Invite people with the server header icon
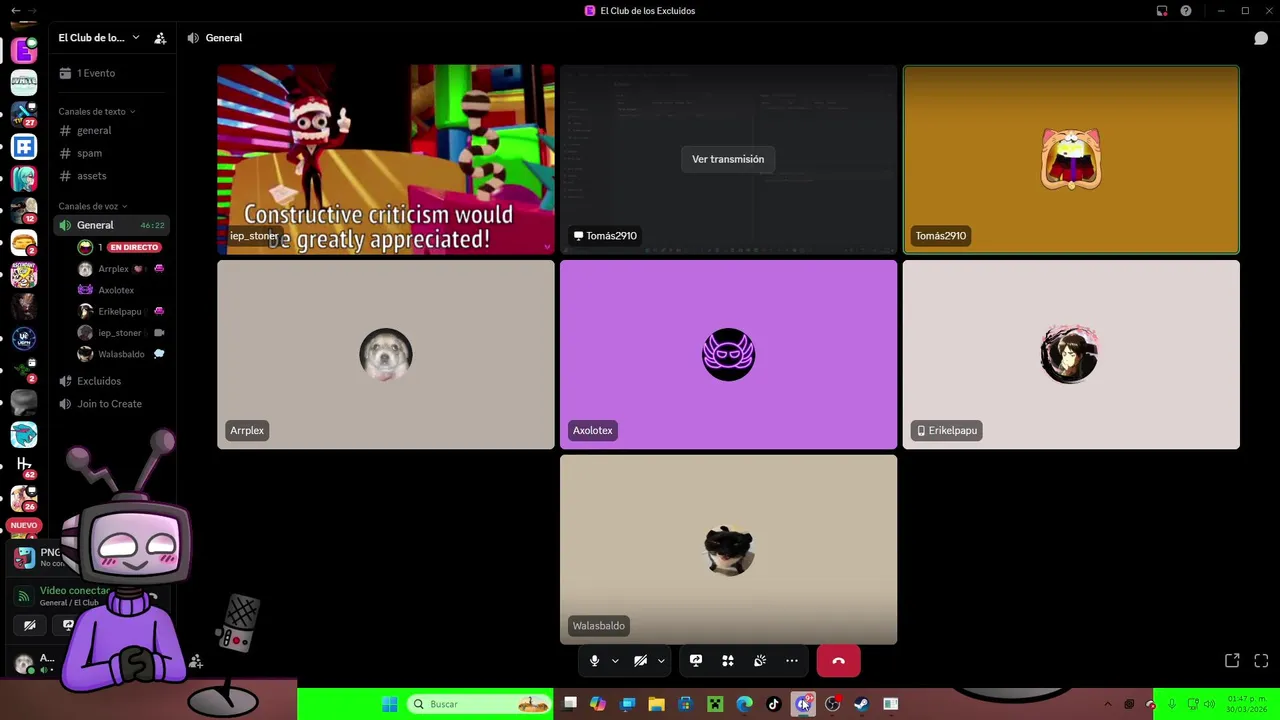The image size is (1280, 720). tap(160, 38)
